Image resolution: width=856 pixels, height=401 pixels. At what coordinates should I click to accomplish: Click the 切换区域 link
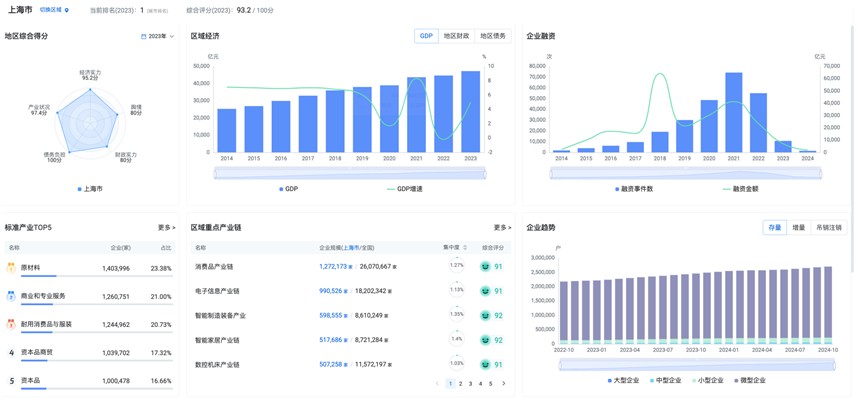pos(50,9)
